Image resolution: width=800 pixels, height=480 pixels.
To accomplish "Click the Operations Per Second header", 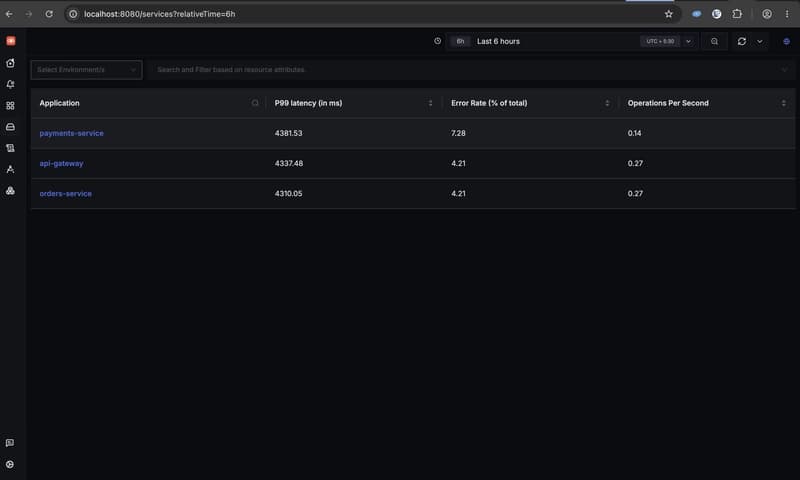I will (668, 103).
